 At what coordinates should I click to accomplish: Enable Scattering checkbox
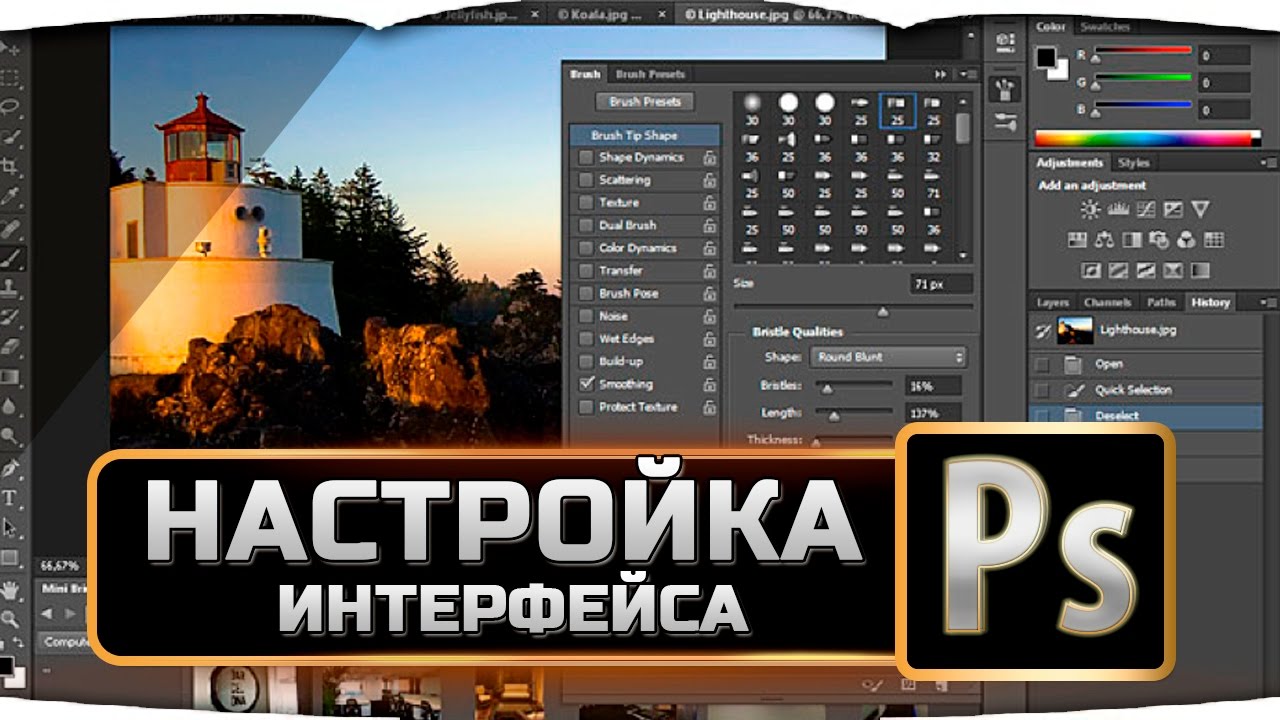[x=586, y=181]
